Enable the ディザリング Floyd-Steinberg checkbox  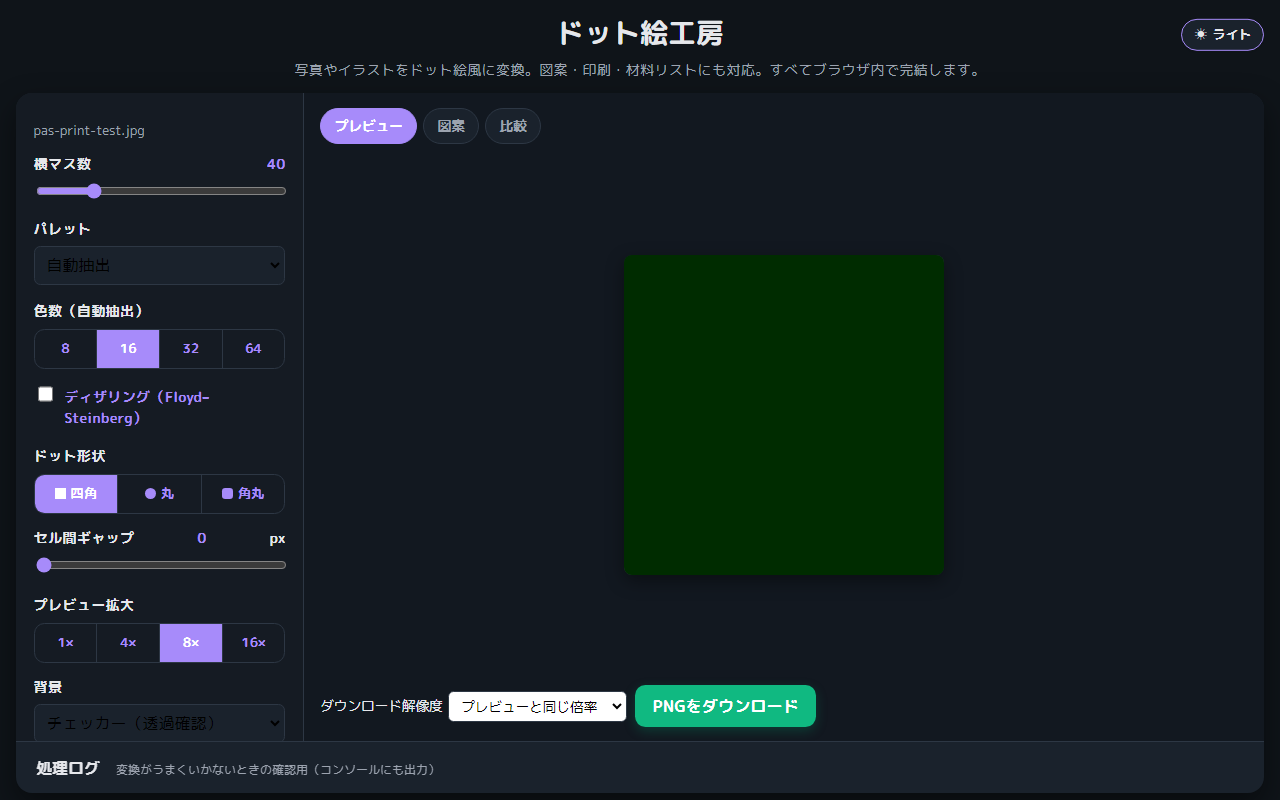[45, 394]
